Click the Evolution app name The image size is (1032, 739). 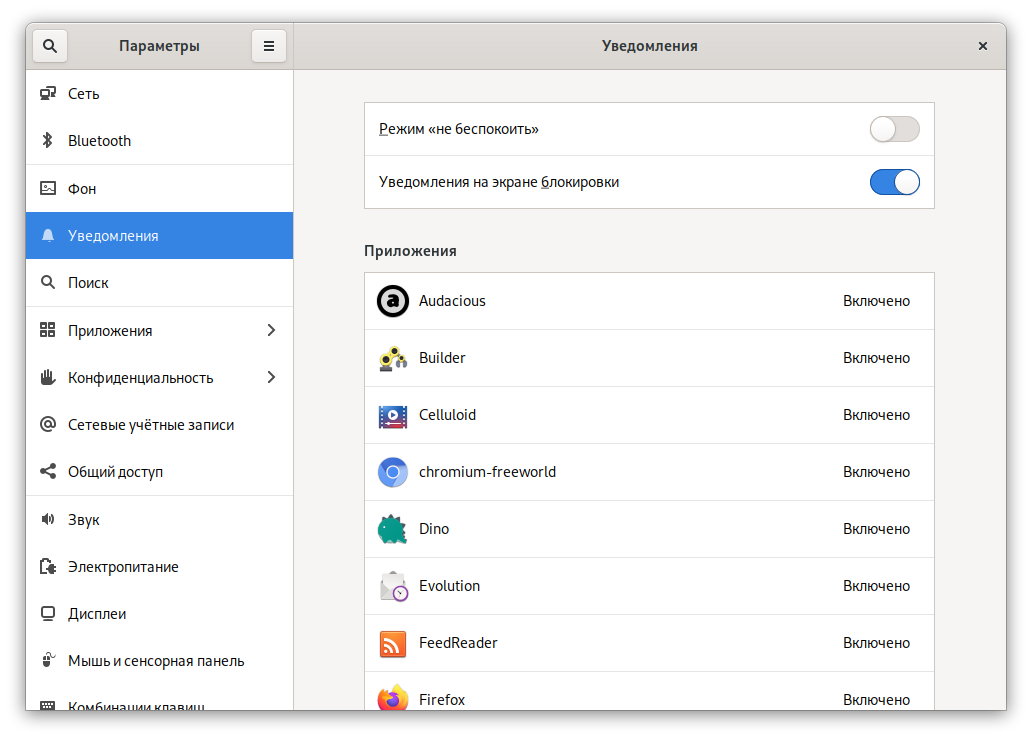[x=450, y=586]
